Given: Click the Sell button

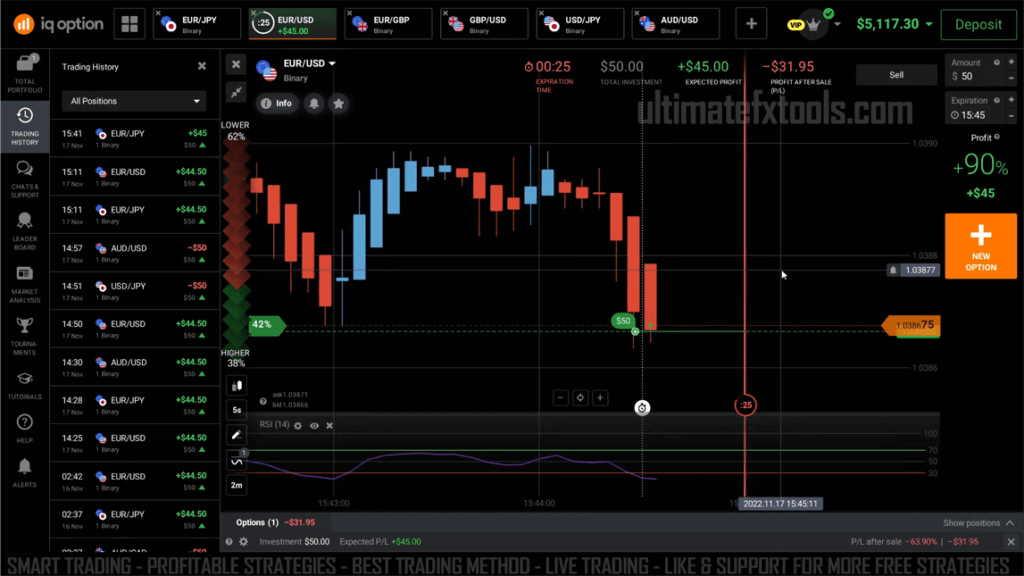Looking at the screenshot, I should click(x=895, y=74).
